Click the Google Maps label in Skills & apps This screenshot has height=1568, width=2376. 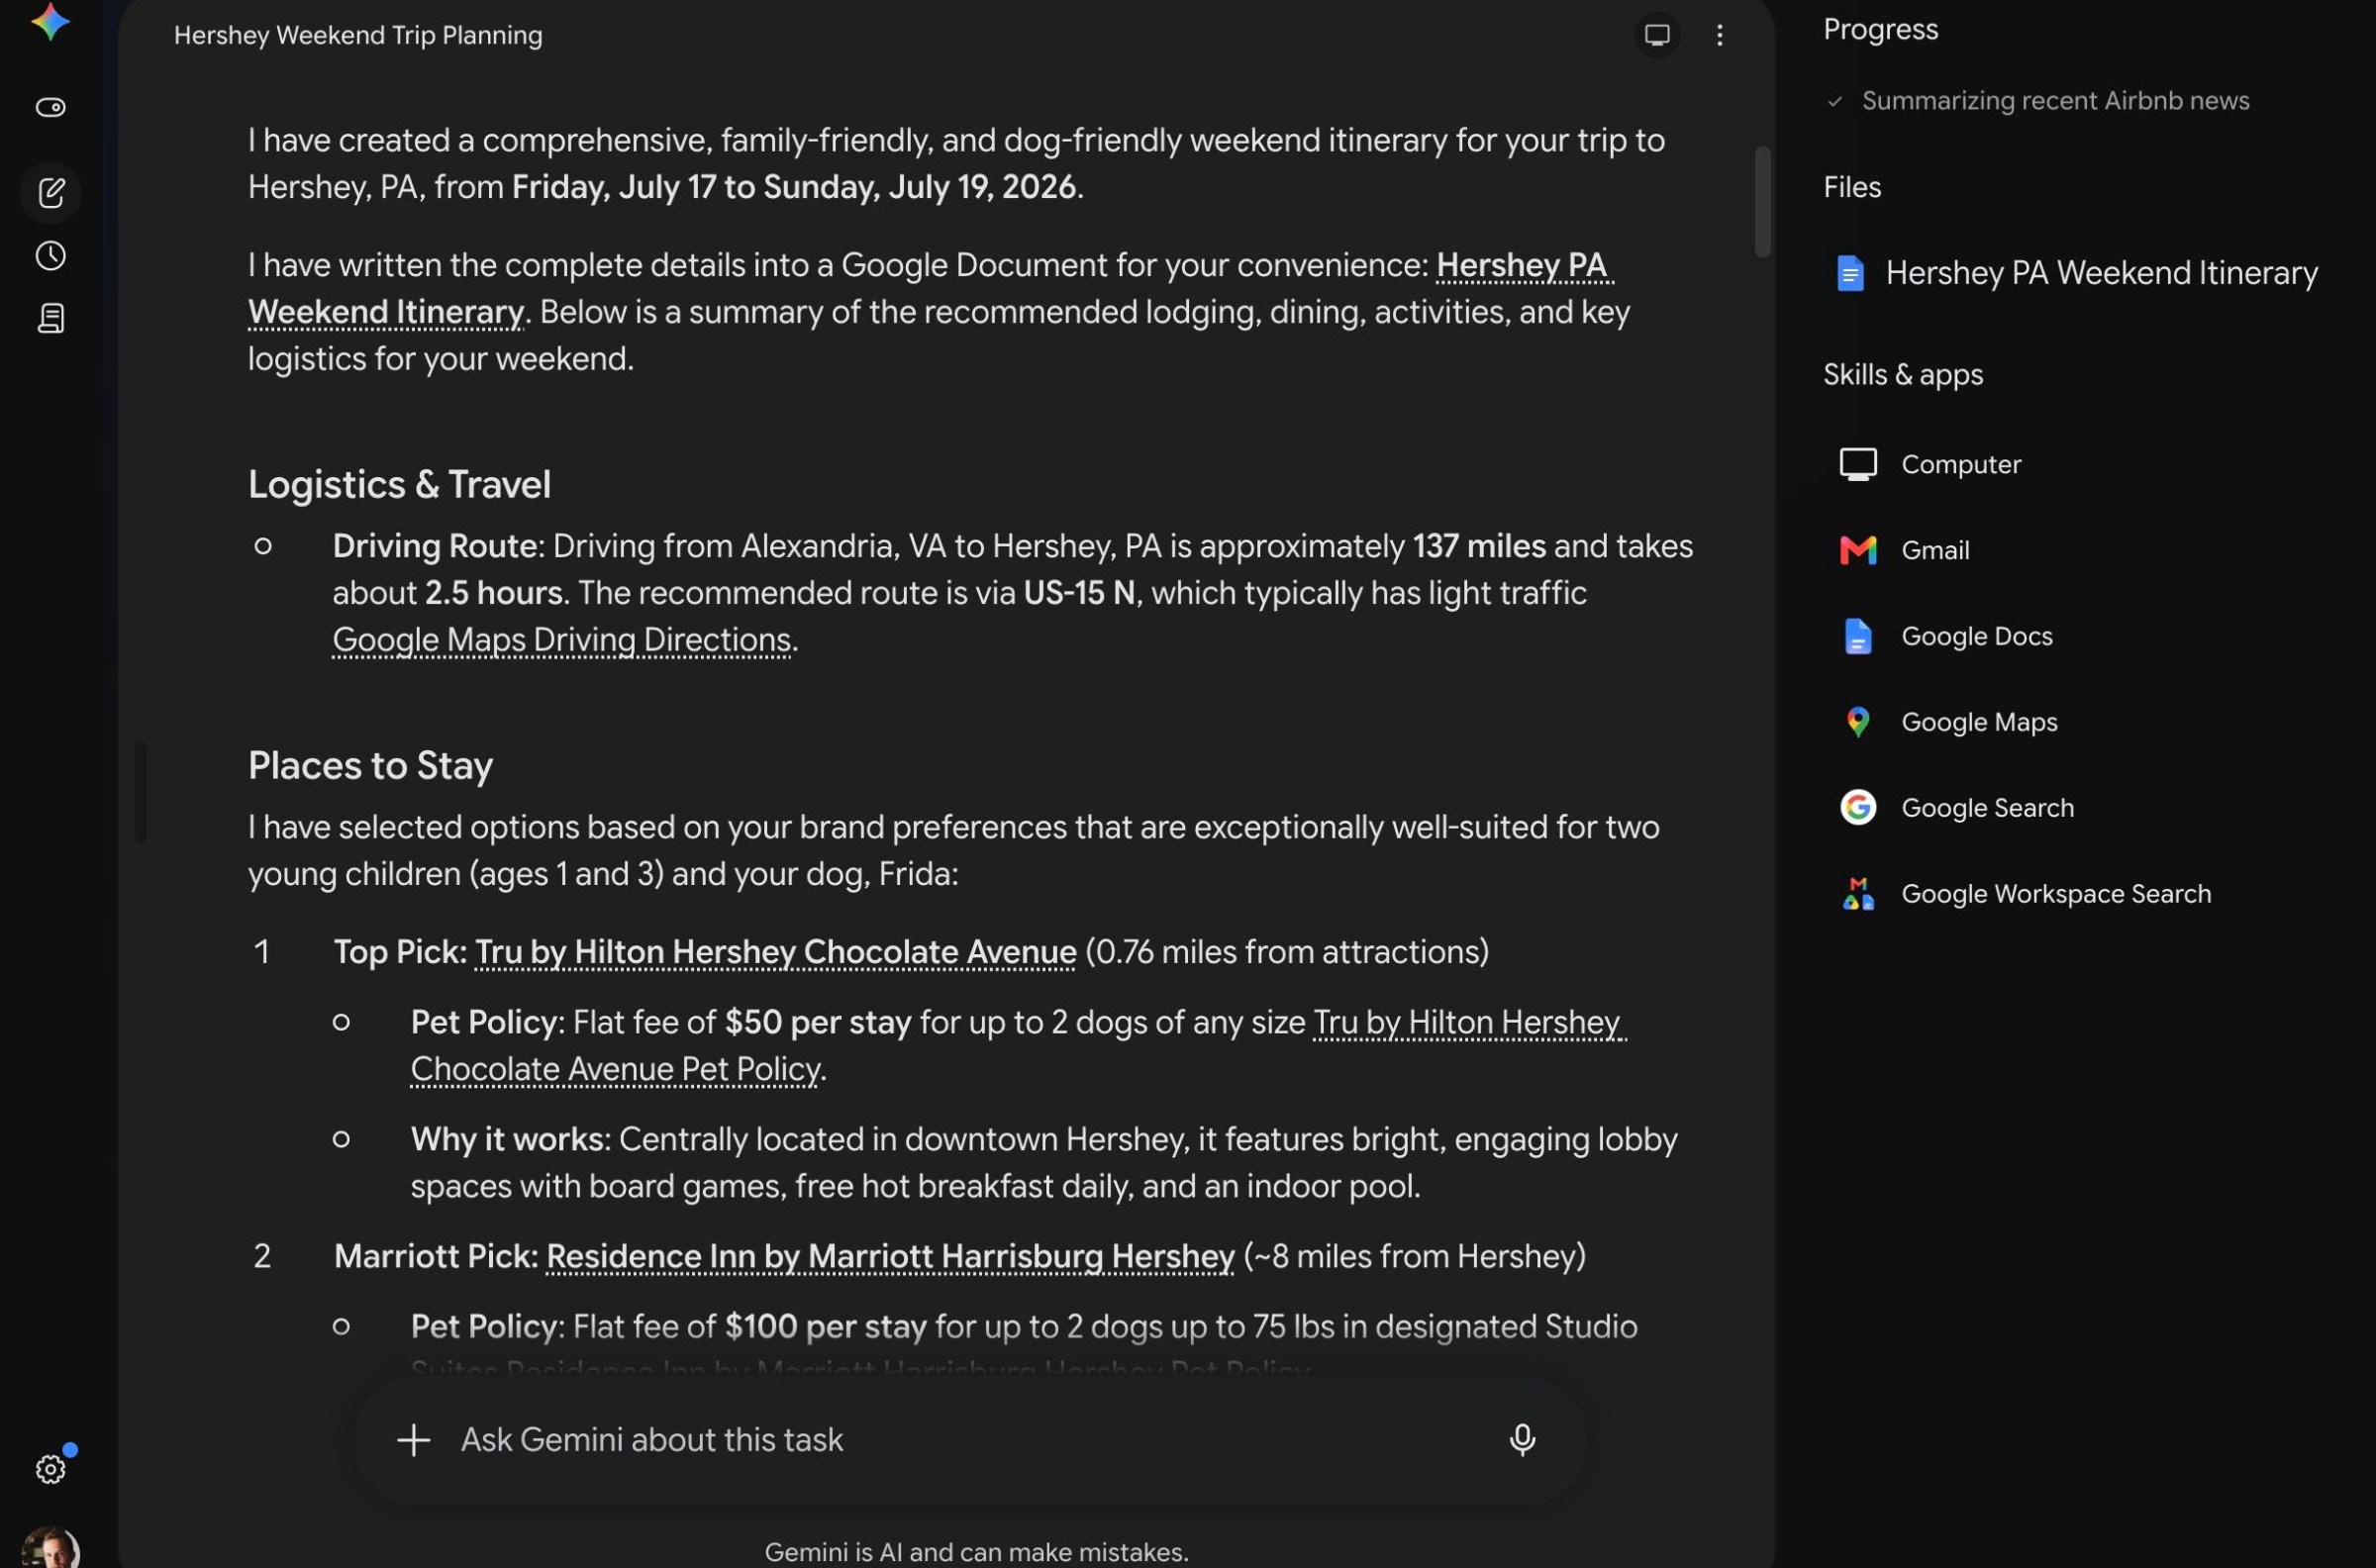pyautogui.click(x=1979, y=722)
